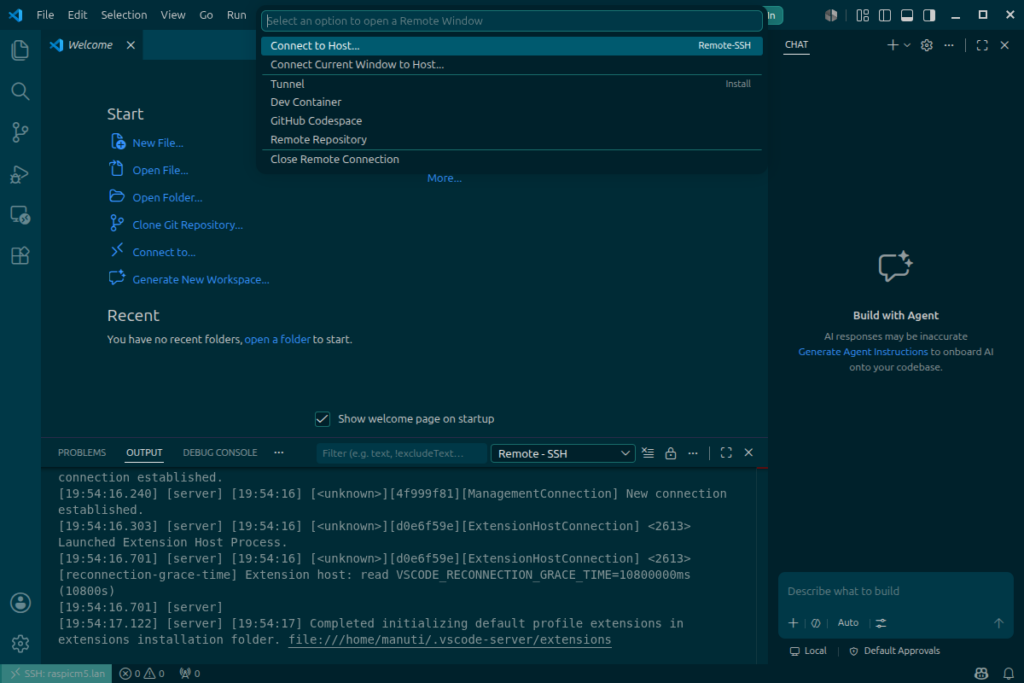The width and height of the screenshot is (1024, 683).
Task: Click Generate Agent Instructions link
Action: point(863,352)
